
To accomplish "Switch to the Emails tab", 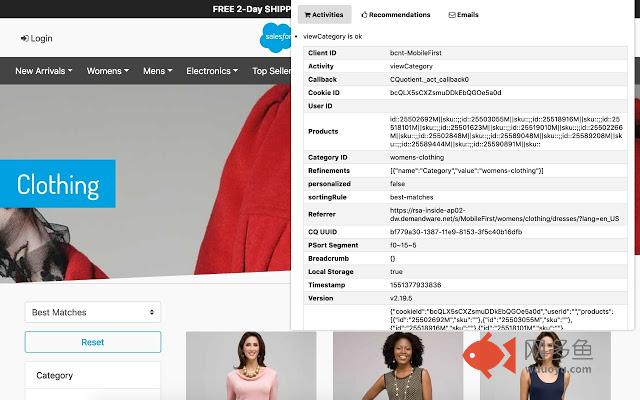I will (x=463, y=15).
